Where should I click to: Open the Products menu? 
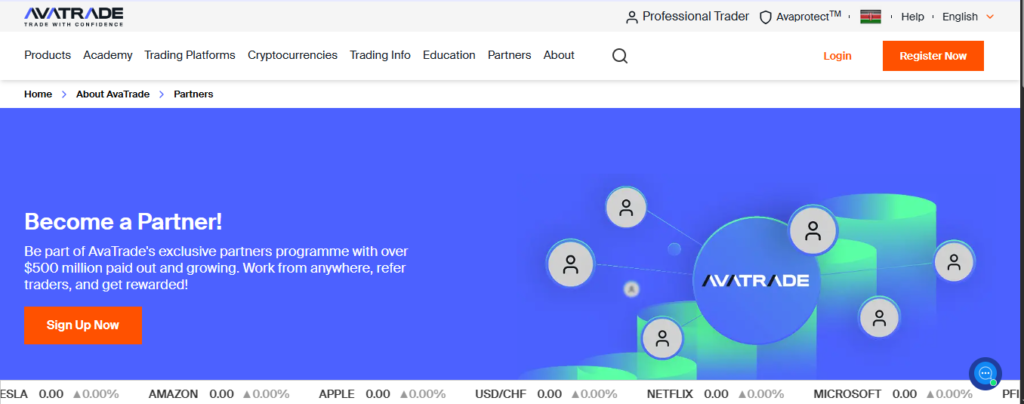[x=47, y=55]
